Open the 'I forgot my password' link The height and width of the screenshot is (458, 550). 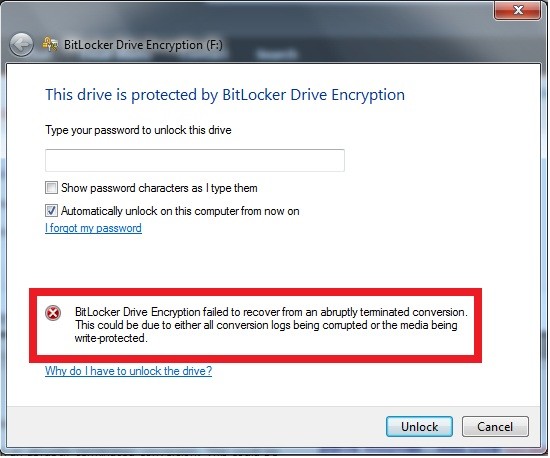click(x=93, y=228)
